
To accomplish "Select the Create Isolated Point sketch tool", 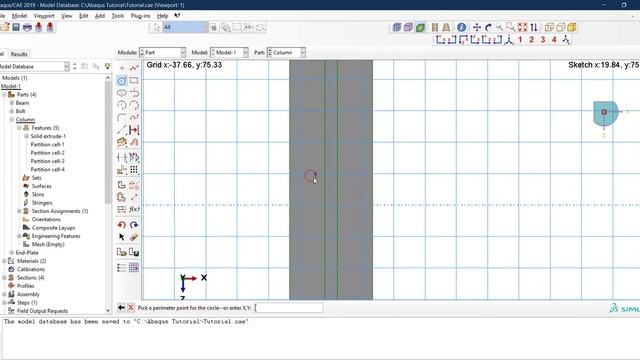I will [x=122, y=68].
